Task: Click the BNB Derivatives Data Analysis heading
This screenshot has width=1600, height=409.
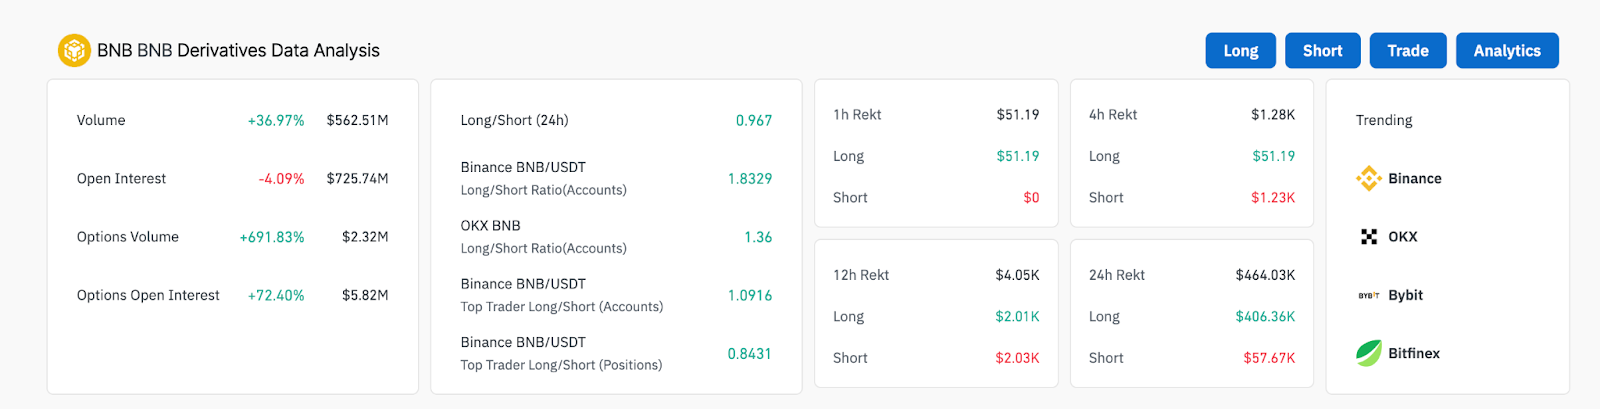Action: point(238,50)
